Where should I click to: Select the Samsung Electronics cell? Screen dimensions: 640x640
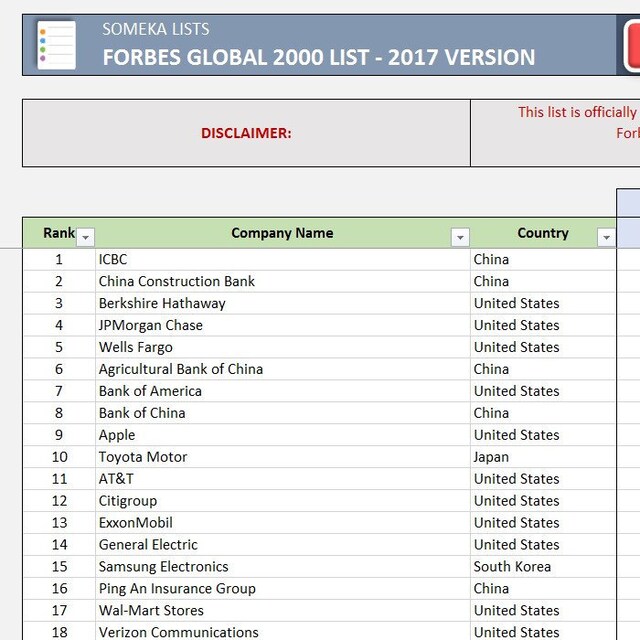point(282,567)
